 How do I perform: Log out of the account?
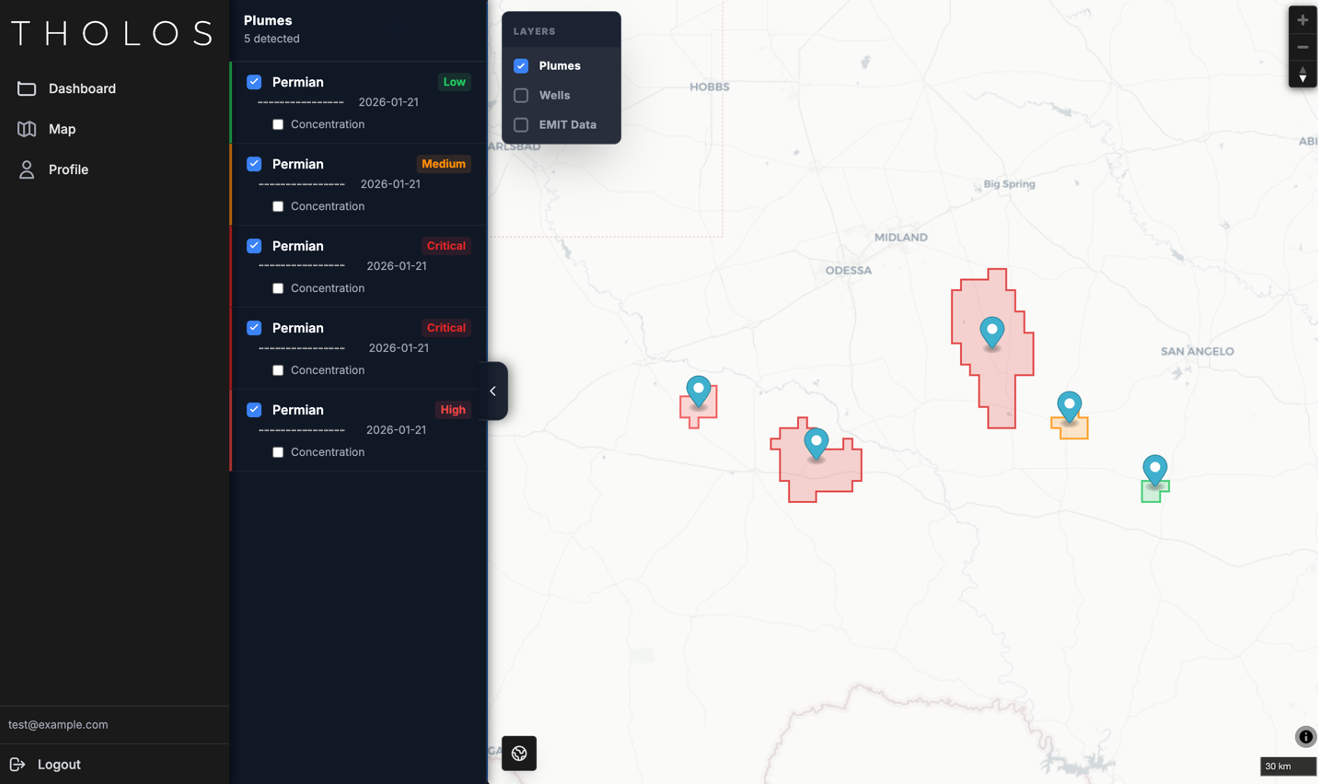[x=58, y=764]
